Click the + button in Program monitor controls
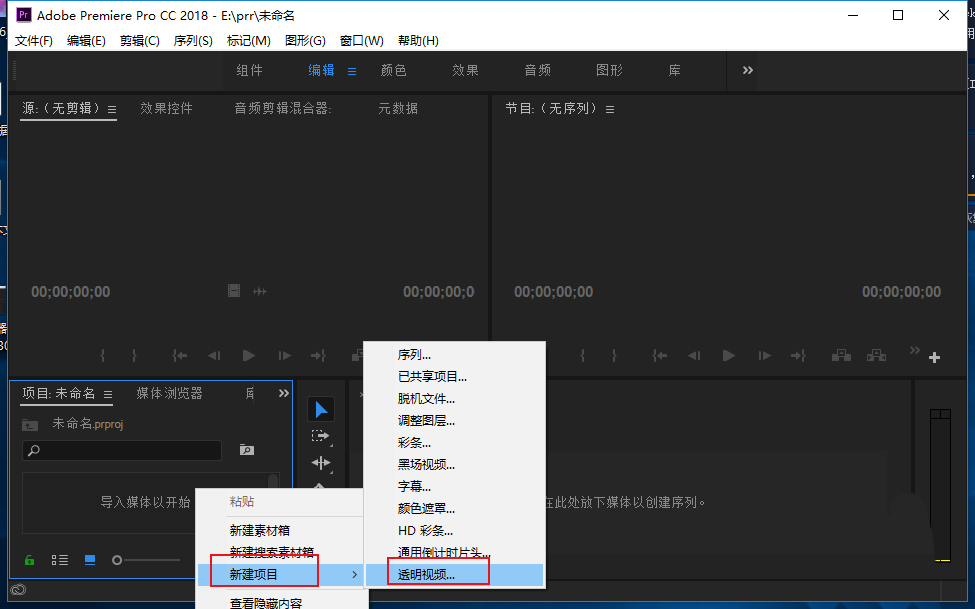 click(933, 356)
